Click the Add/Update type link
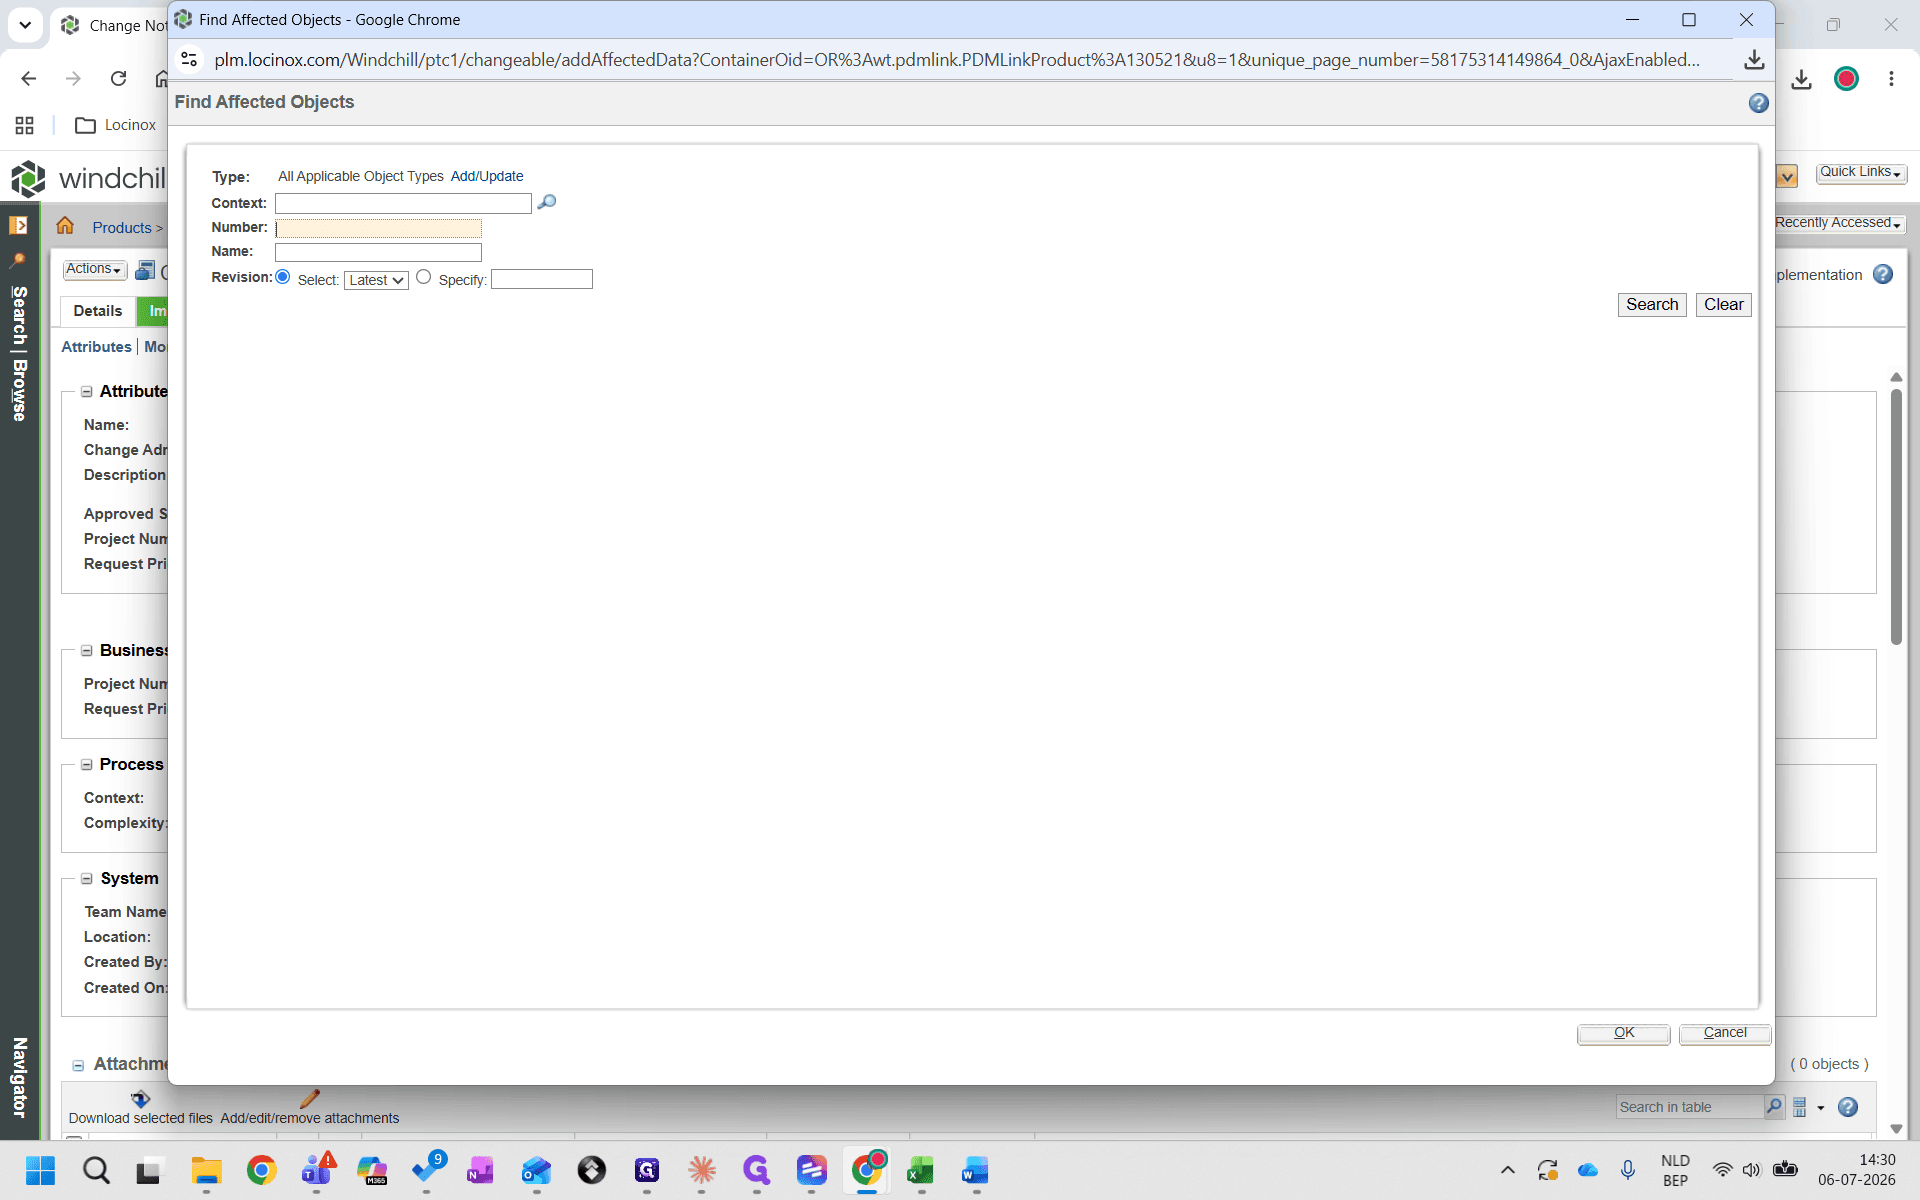Screen dimensions: 1920x1200 click(487, 176)
